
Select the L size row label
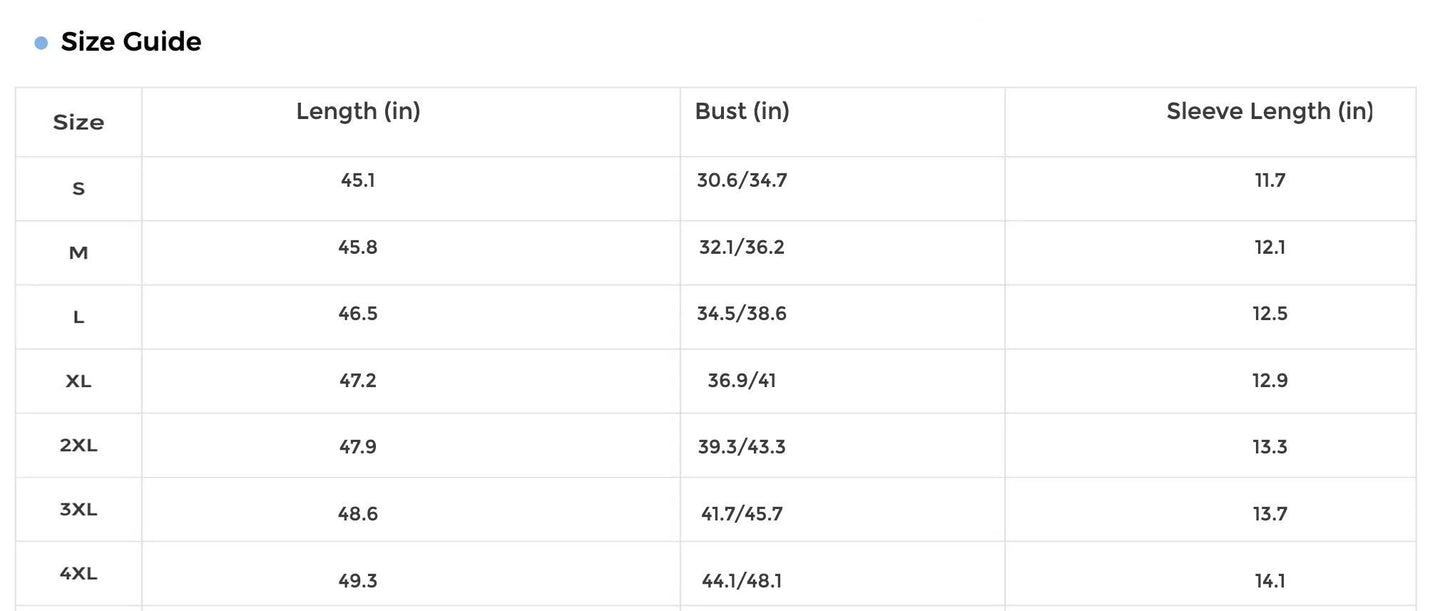pos(78,317)
